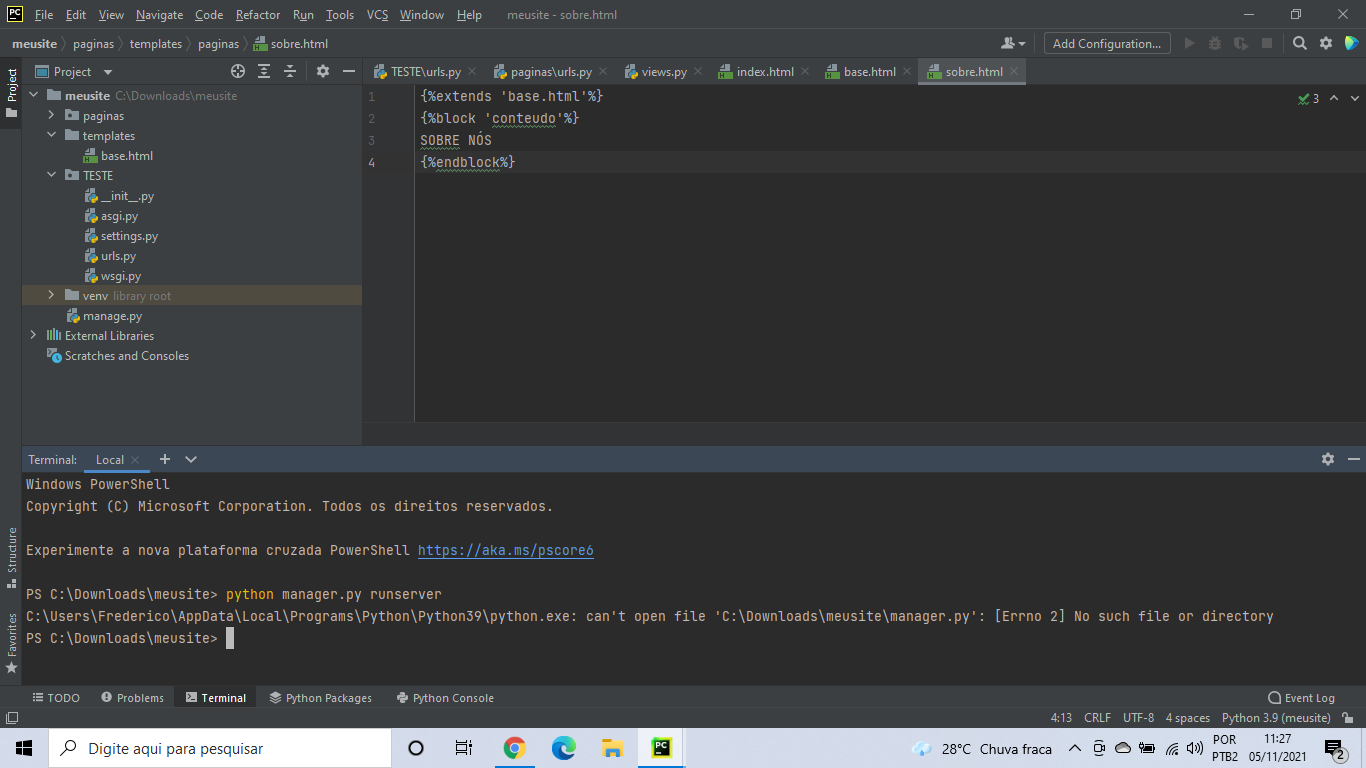Open the Project view dropdown
Image resolution: width=1366 pixels, height=768 pixels.
point(108,72)
